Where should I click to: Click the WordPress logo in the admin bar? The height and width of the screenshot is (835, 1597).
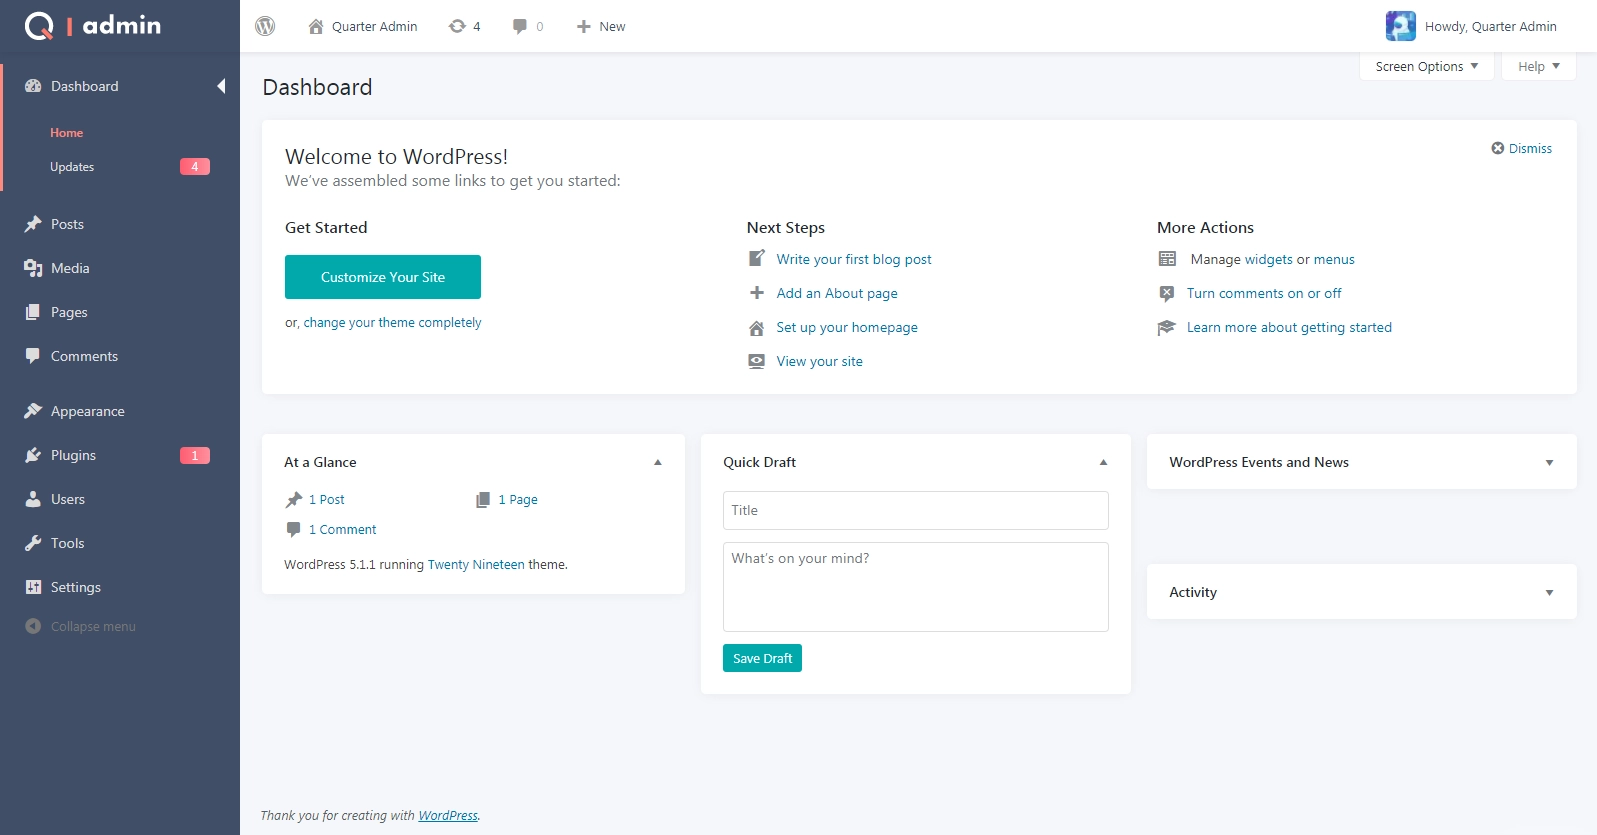[265, 26]
